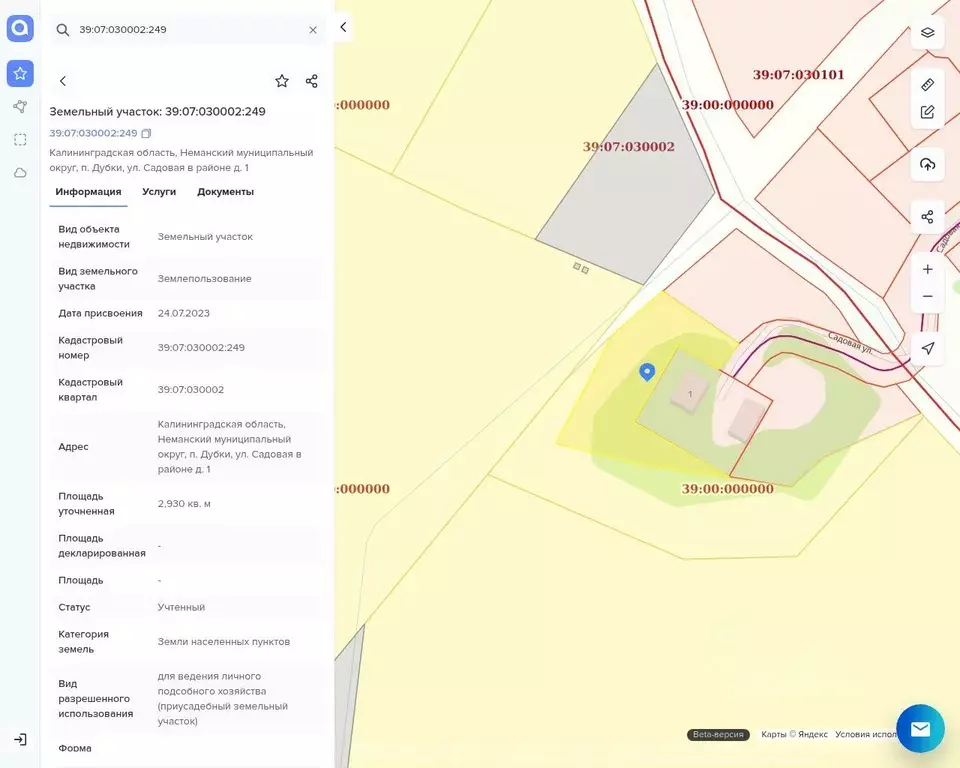Viewport: 960px width, 768px height.
Task: Click the blue location marker on map
Action: (x=647, y=372)
